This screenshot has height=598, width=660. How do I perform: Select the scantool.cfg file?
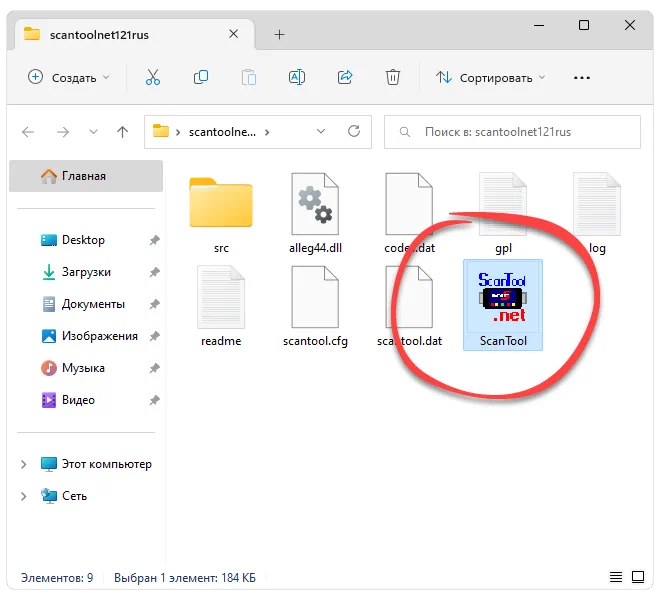[x=315, y=306]
